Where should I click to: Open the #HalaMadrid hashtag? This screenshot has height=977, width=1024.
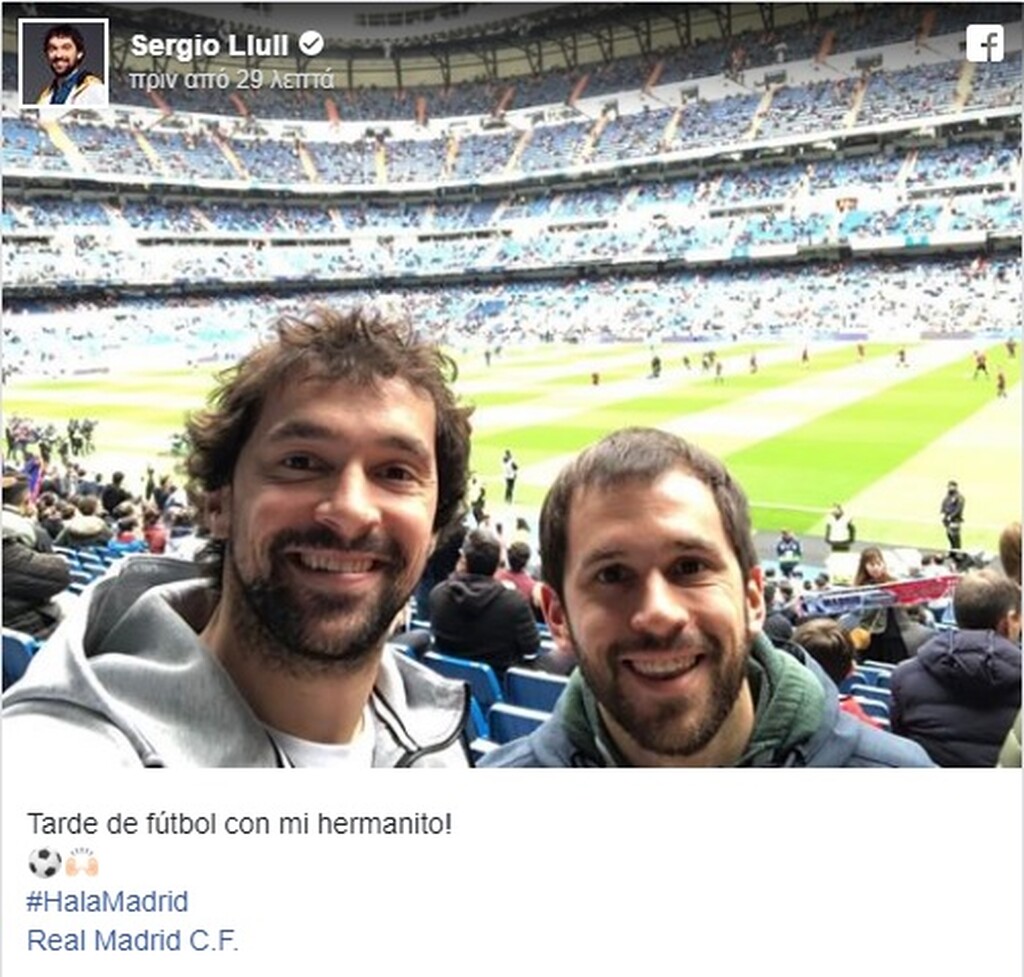point(107,901)
